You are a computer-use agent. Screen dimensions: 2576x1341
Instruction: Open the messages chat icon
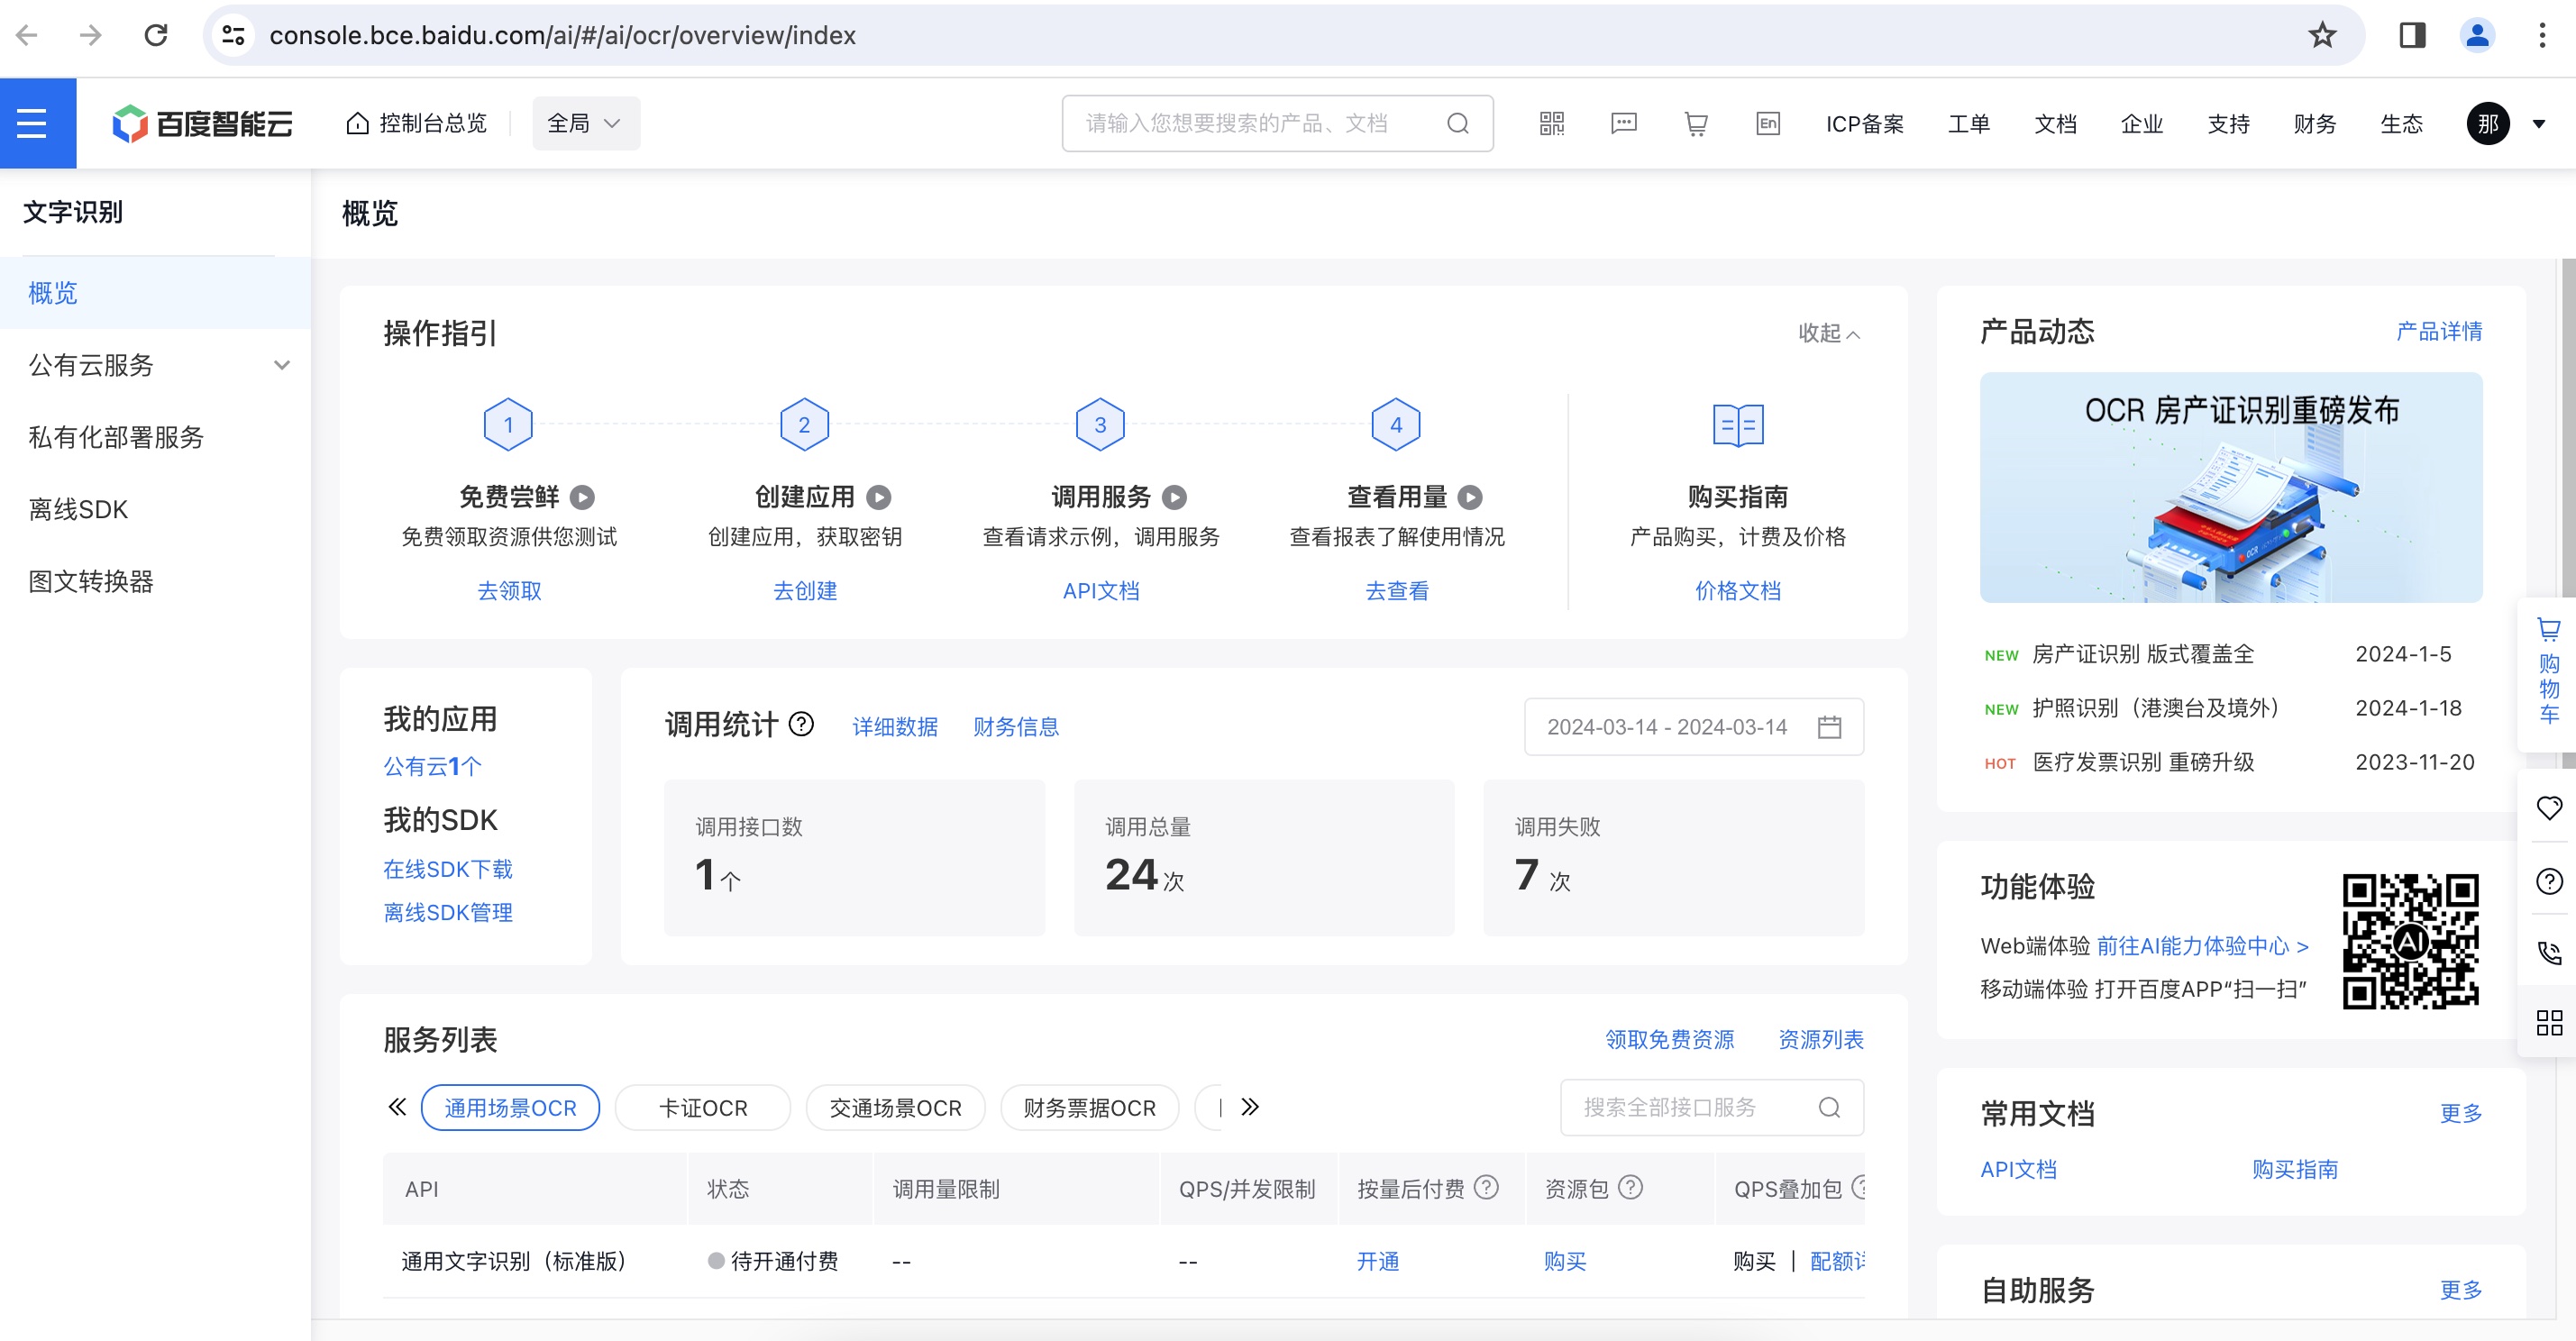click(1624, 123)
